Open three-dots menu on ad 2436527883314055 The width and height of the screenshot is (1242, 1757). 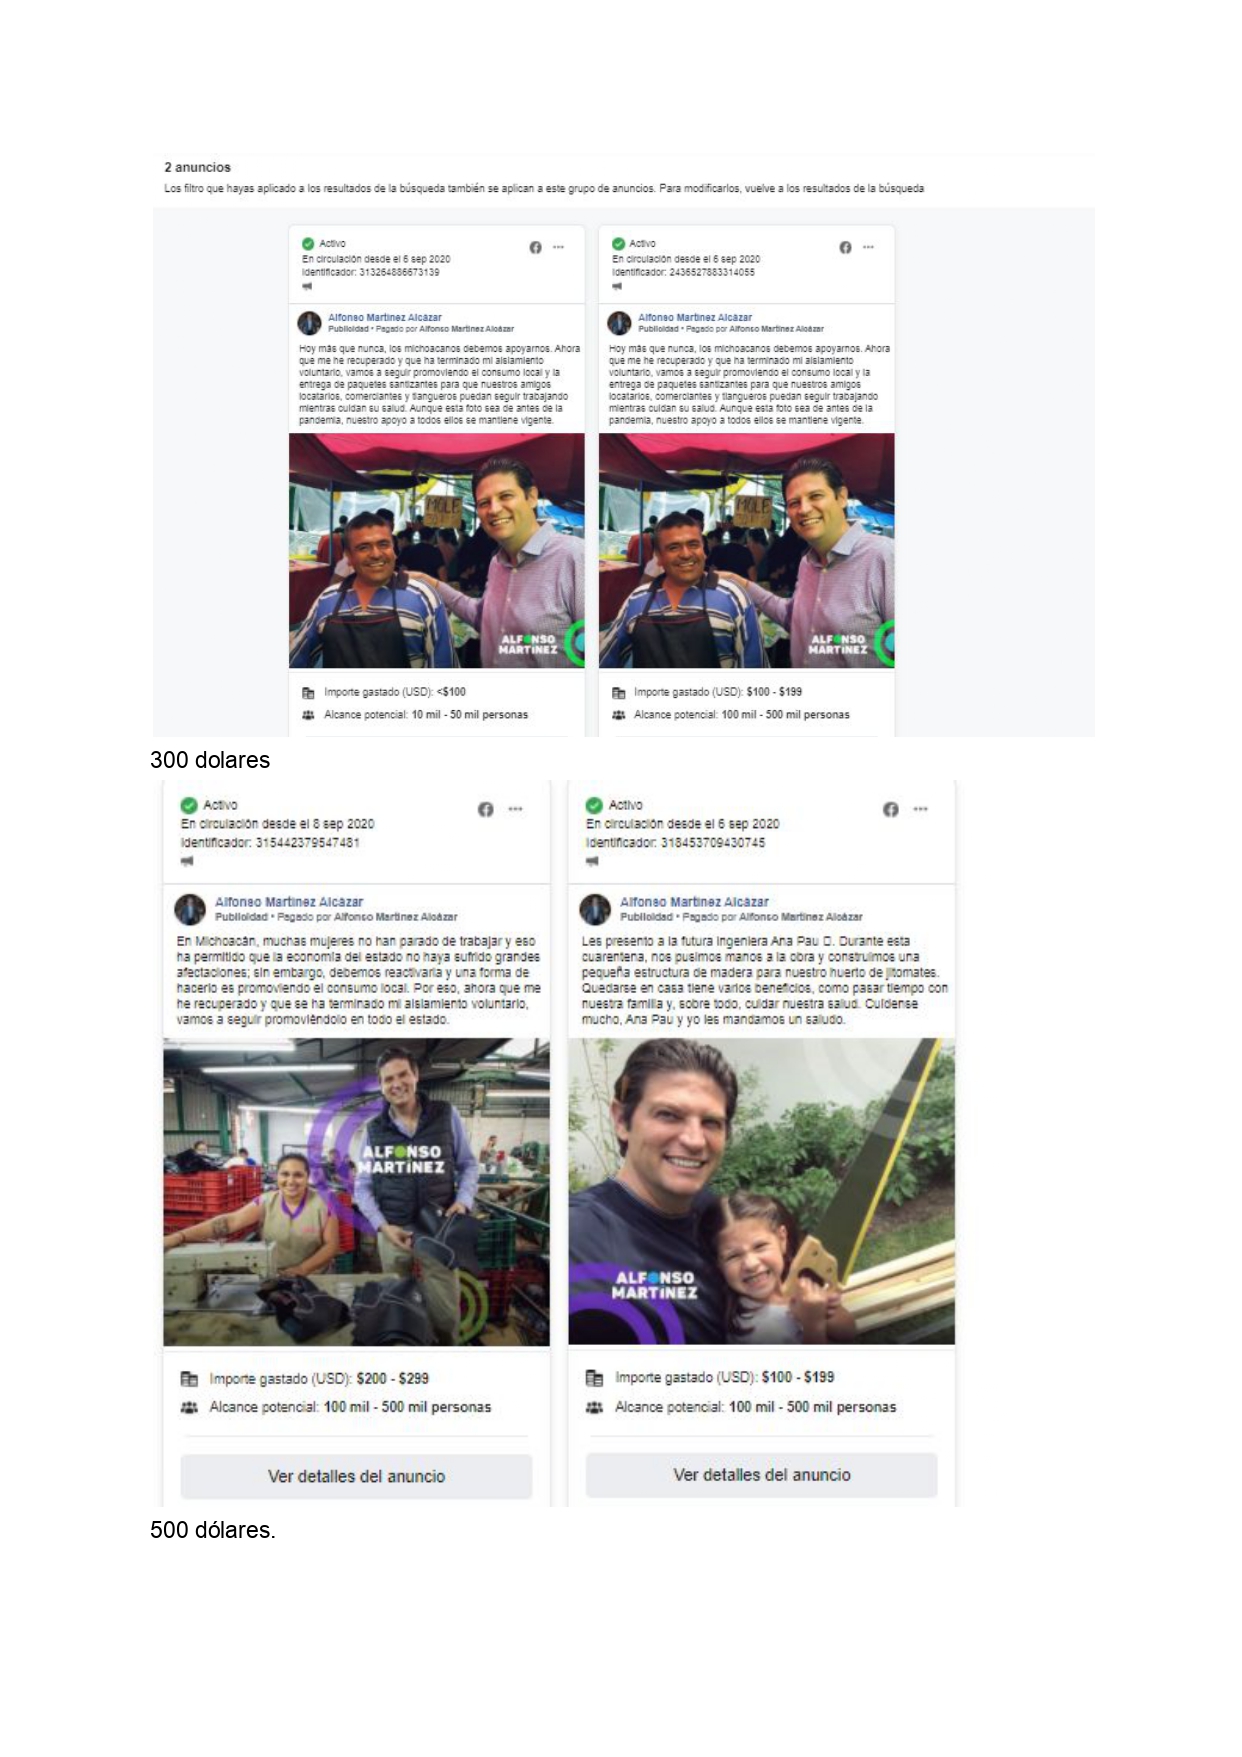(x=868, y=247)
